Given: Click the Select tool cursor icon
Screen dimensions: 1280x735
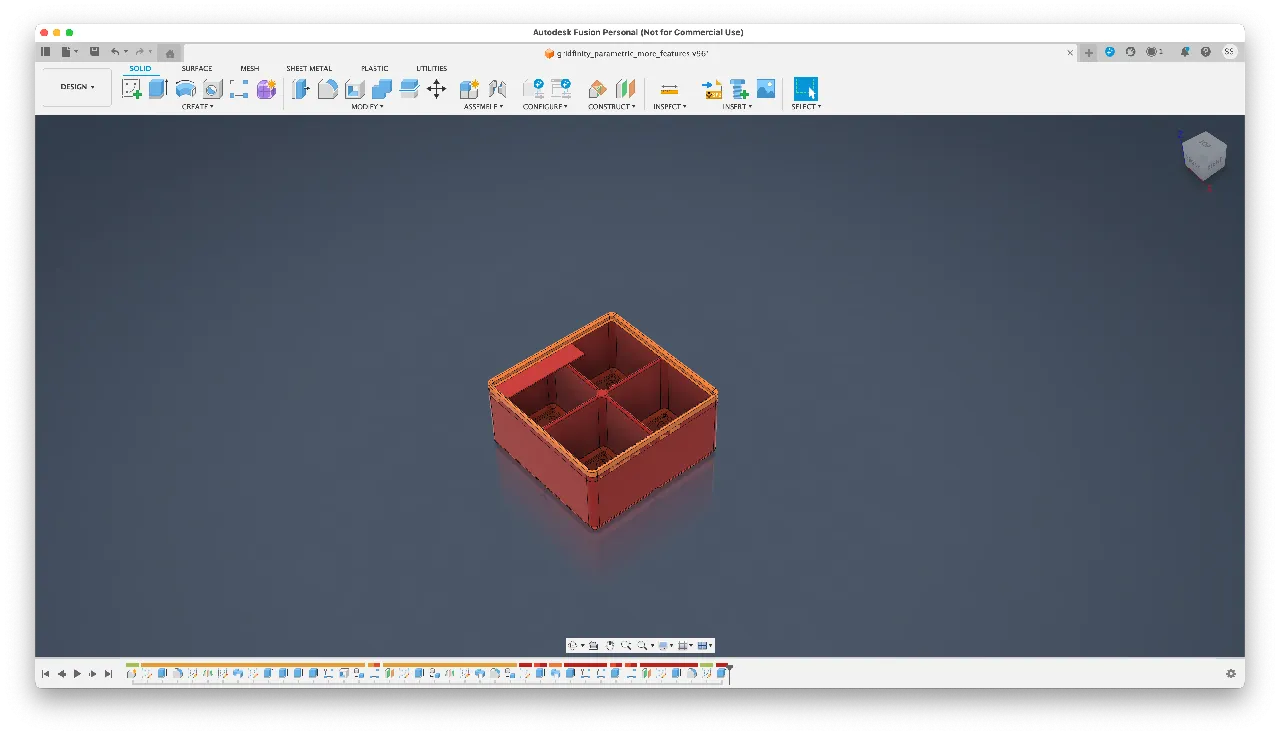Looking at the screenshot, I should point(806,88).
